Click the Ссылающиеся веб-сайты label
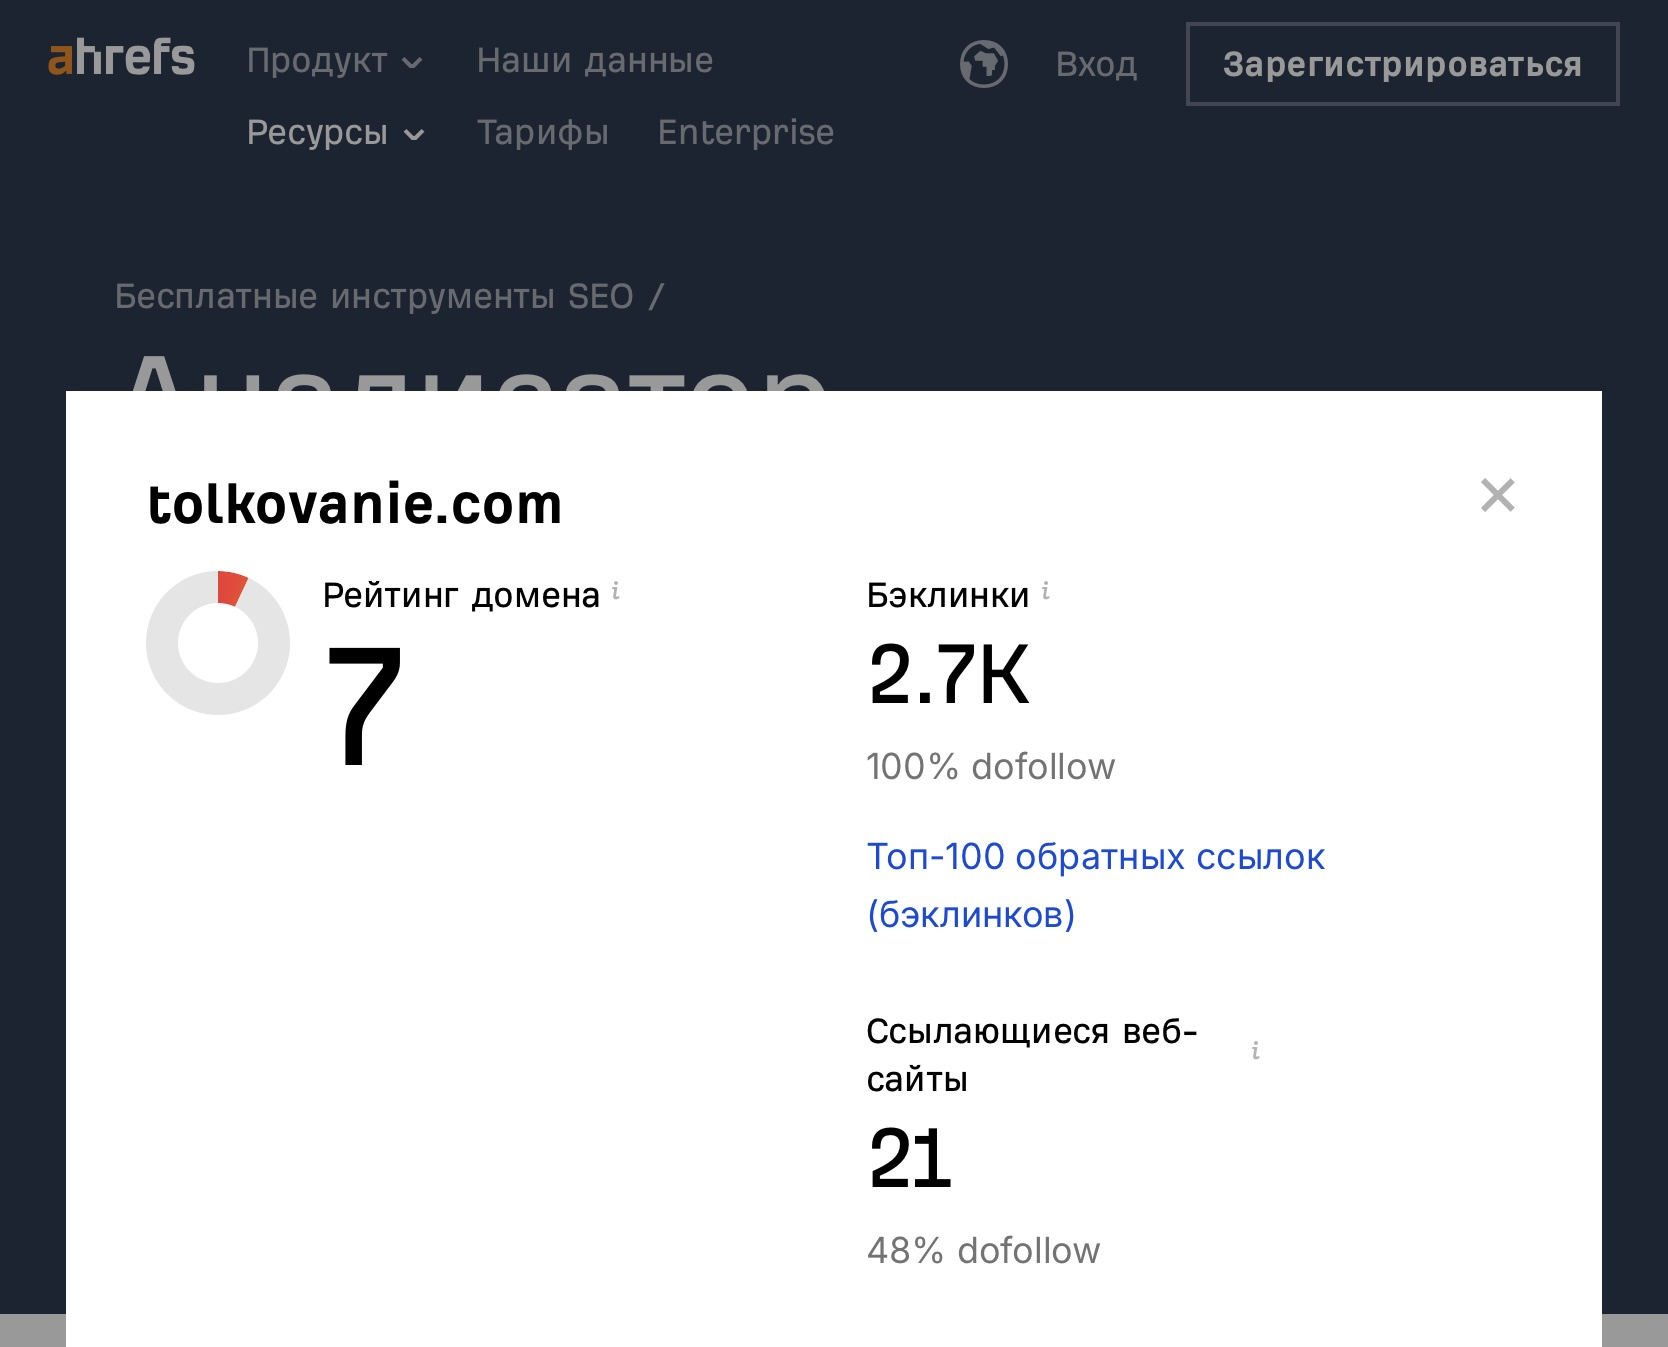 pyautogui.click(x=1032, y=1055)
